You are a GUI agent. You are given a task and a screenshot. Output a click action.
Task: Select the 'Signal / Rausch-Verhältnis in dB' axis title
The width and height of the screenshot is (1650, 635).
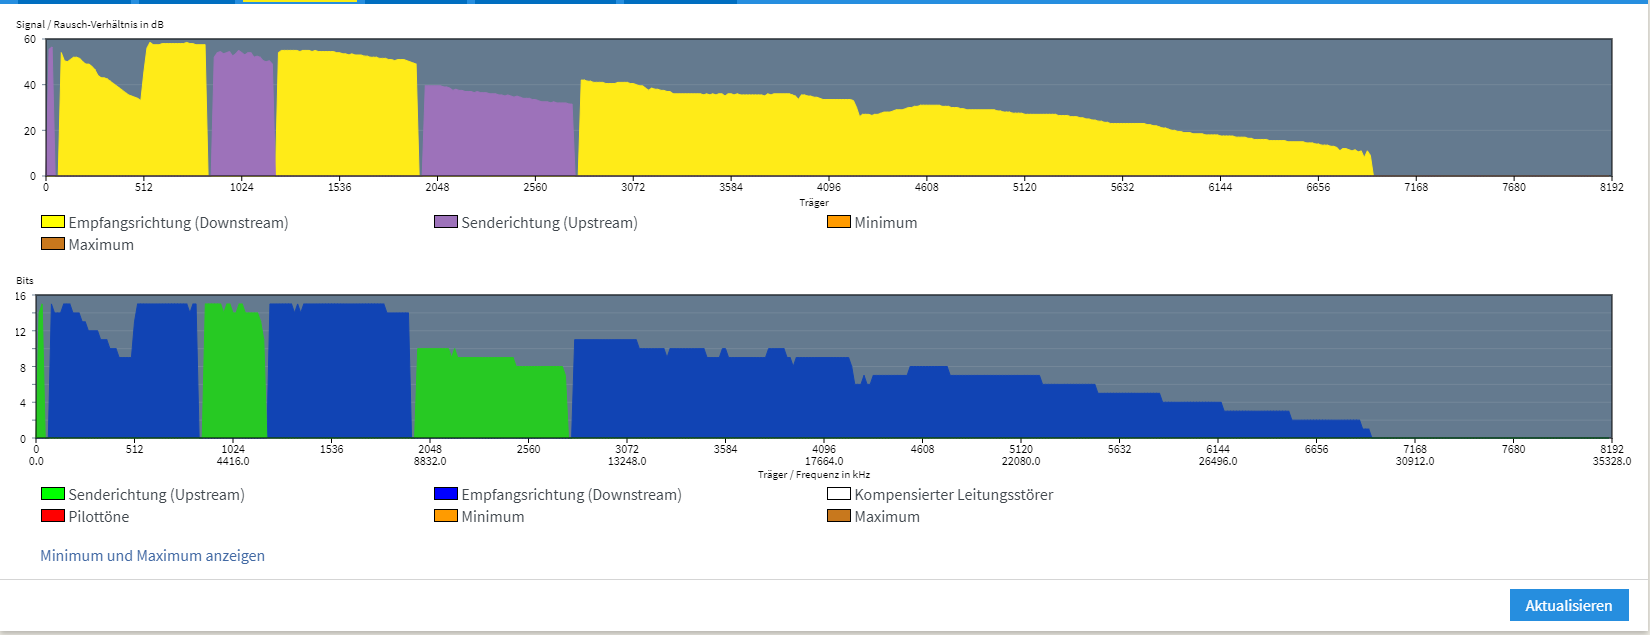point(90,24)
